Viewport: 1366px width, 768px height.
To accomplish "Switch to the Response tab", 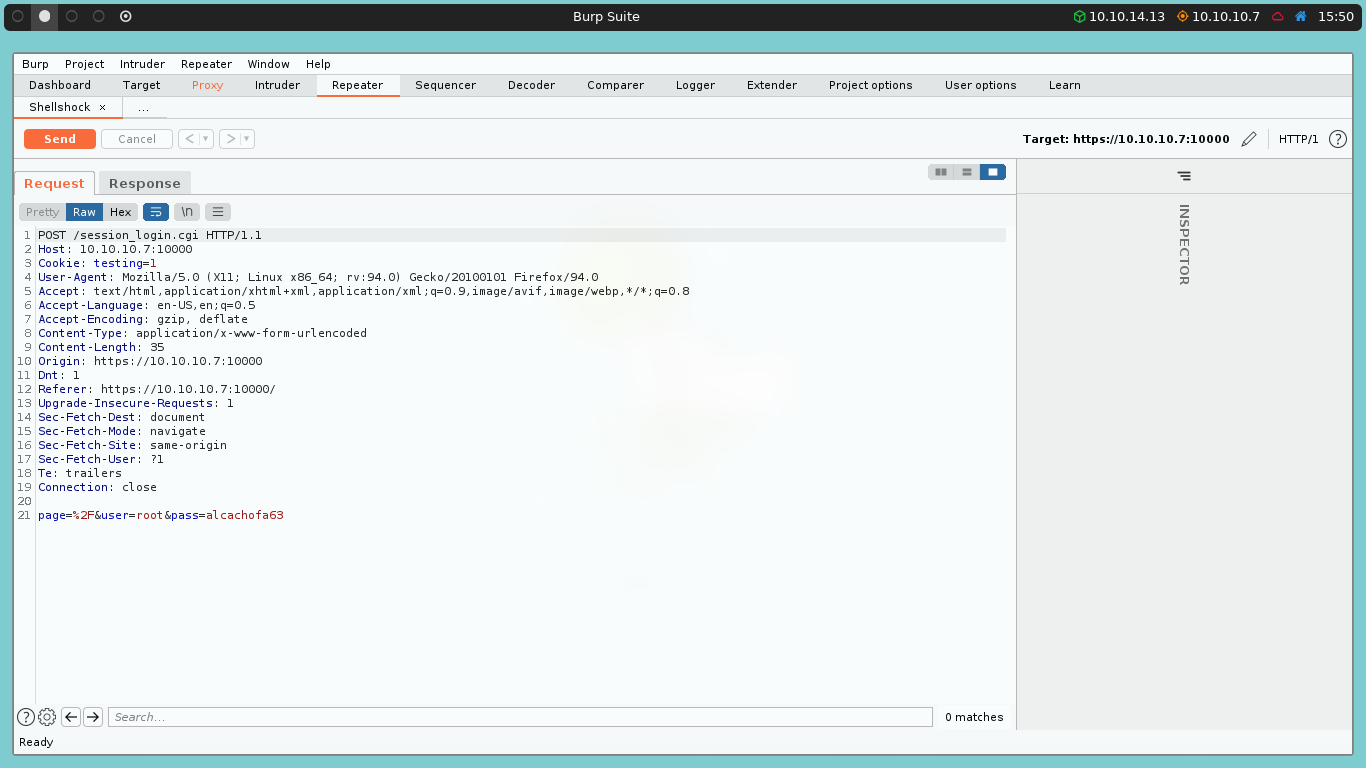I will point(145,183).
